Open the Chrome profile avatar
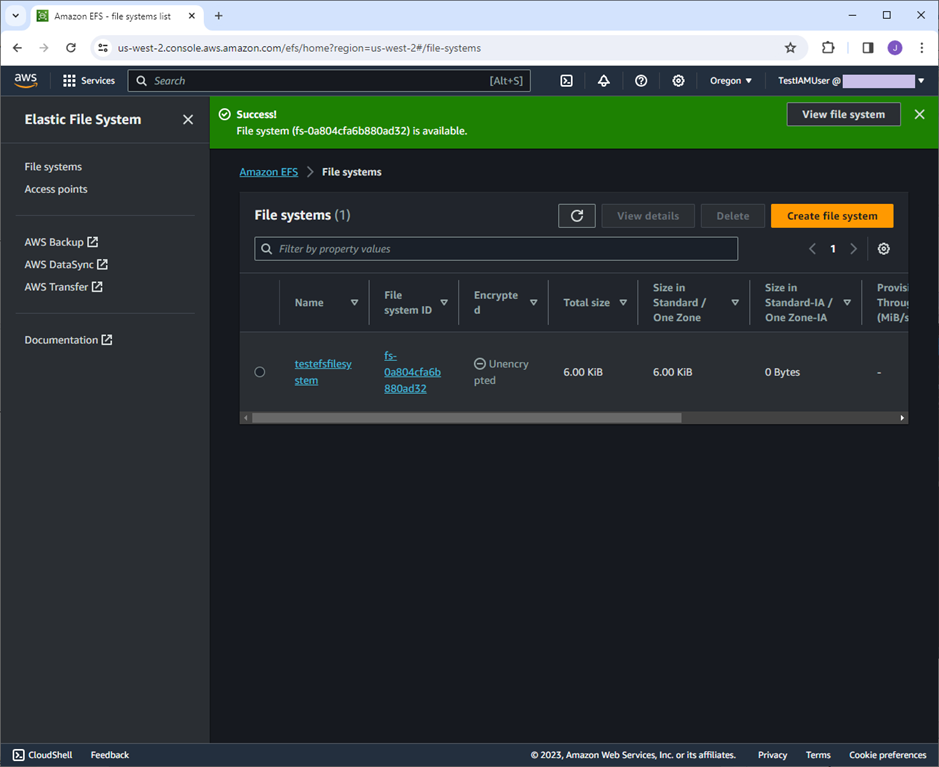The height and width of the screenshot is (767, 939). [895, 48]
